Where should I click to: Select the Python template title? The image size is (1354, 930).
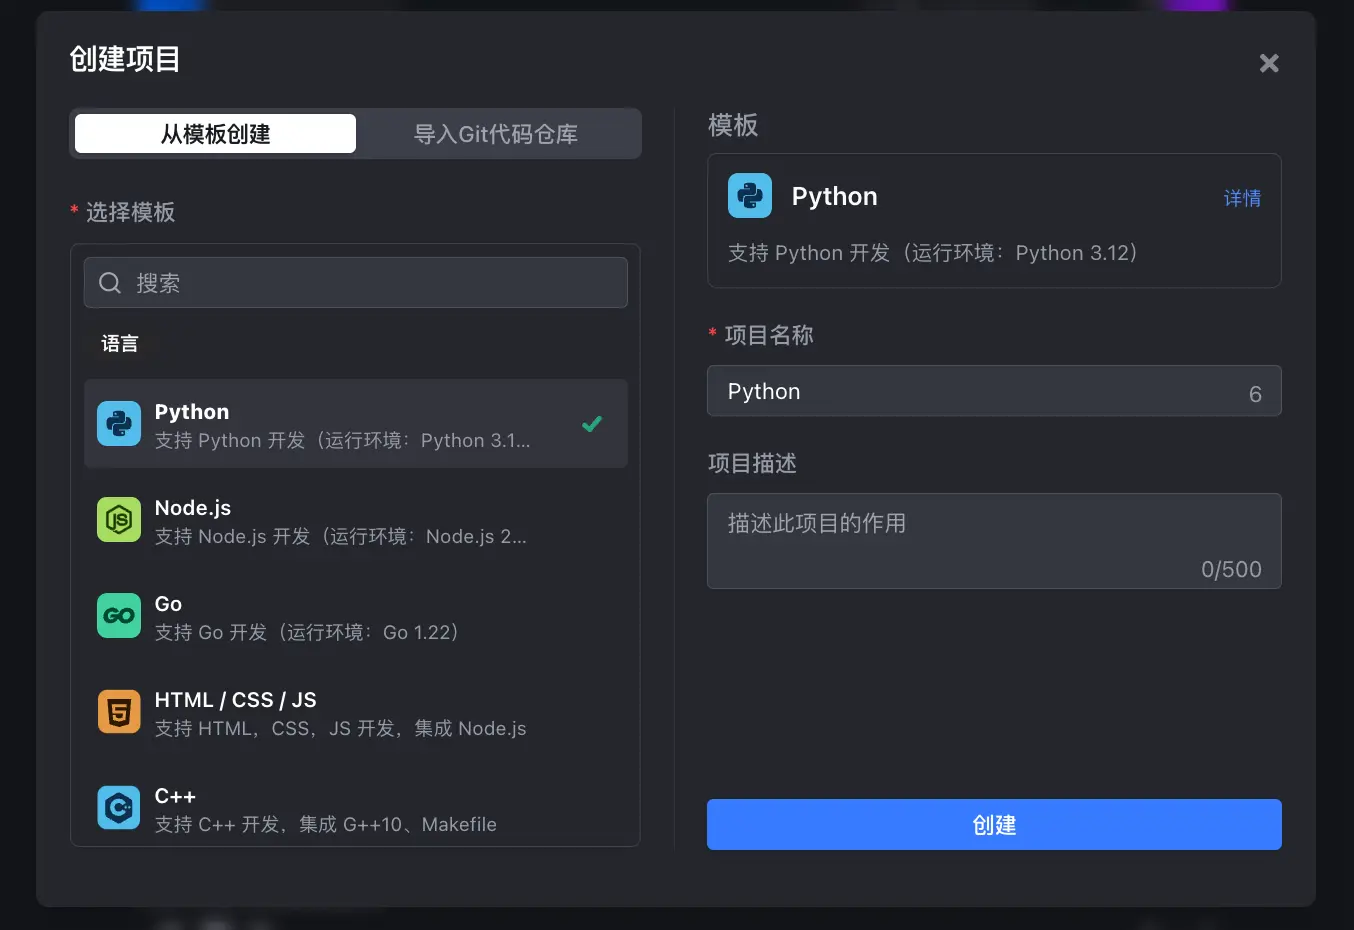coord(192,412)
